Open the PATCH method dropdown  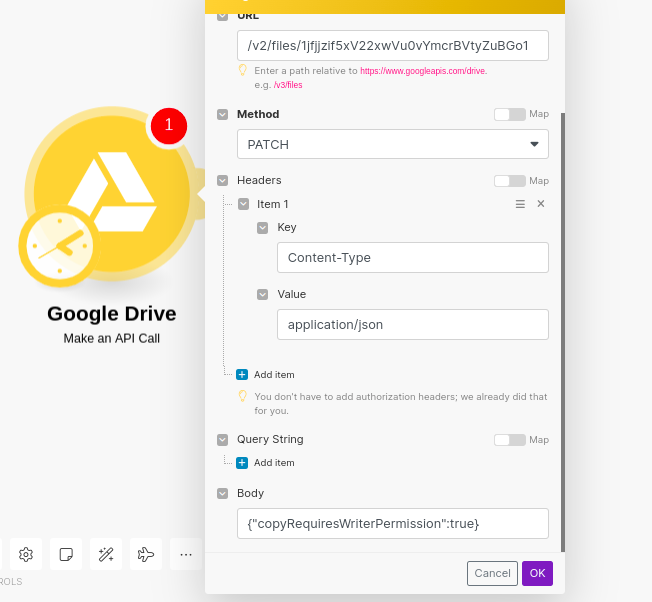393,144
